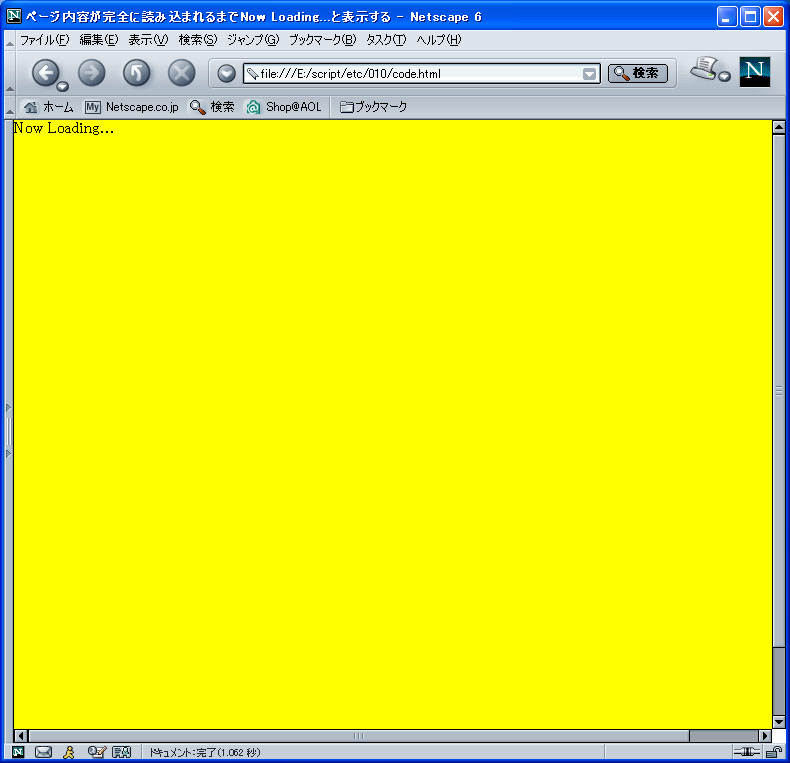790x763 pixels.
Task: Click the Netscape N throbber logo
Action: tap(755, 72)
